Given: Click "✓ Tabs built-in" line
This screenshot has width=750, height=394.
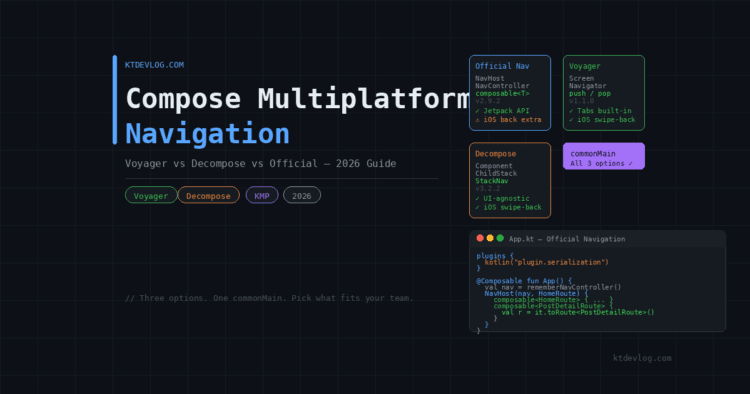Looking at the screenshot, I should coord(600,110).
